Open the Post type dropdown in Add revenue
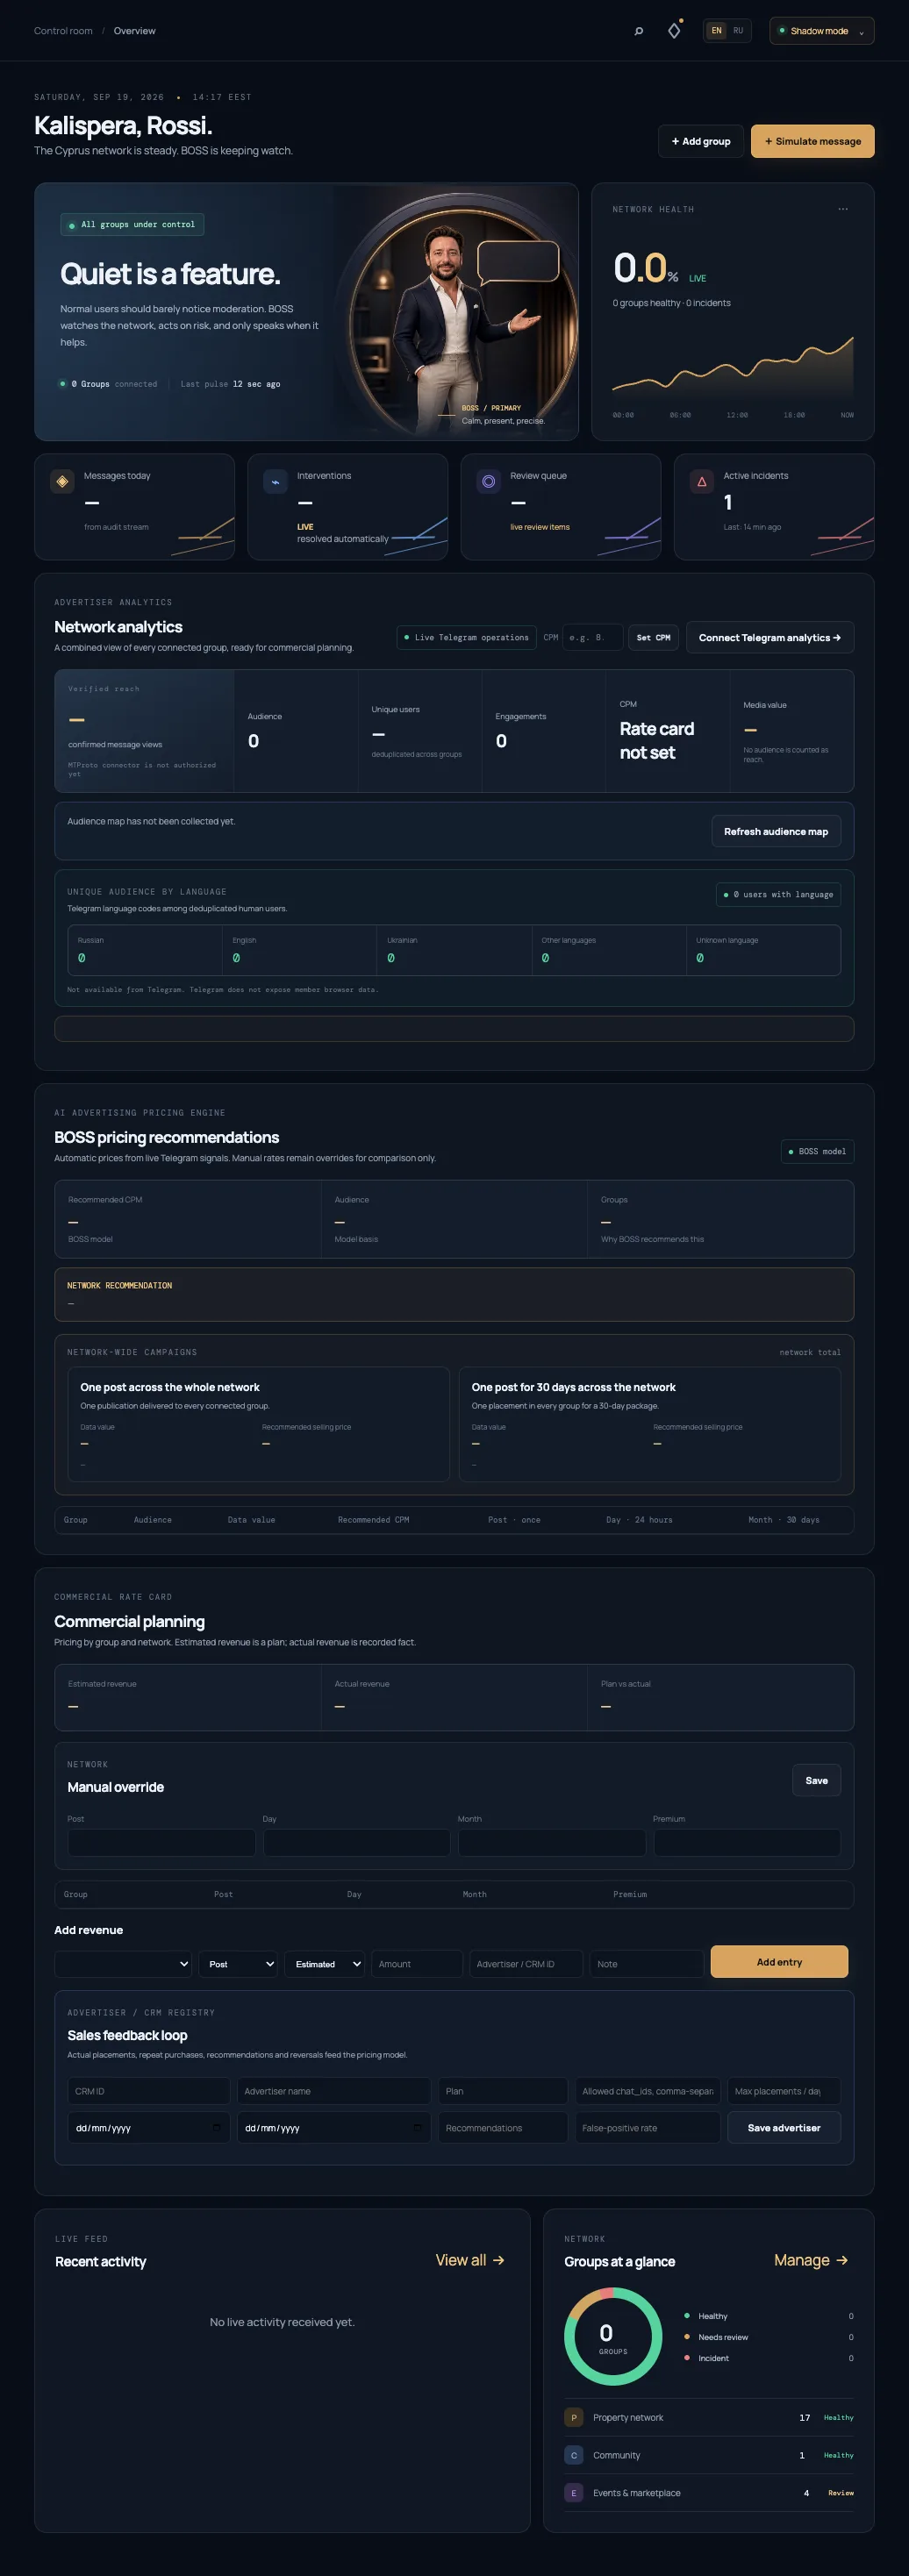 click(238, 1964)
